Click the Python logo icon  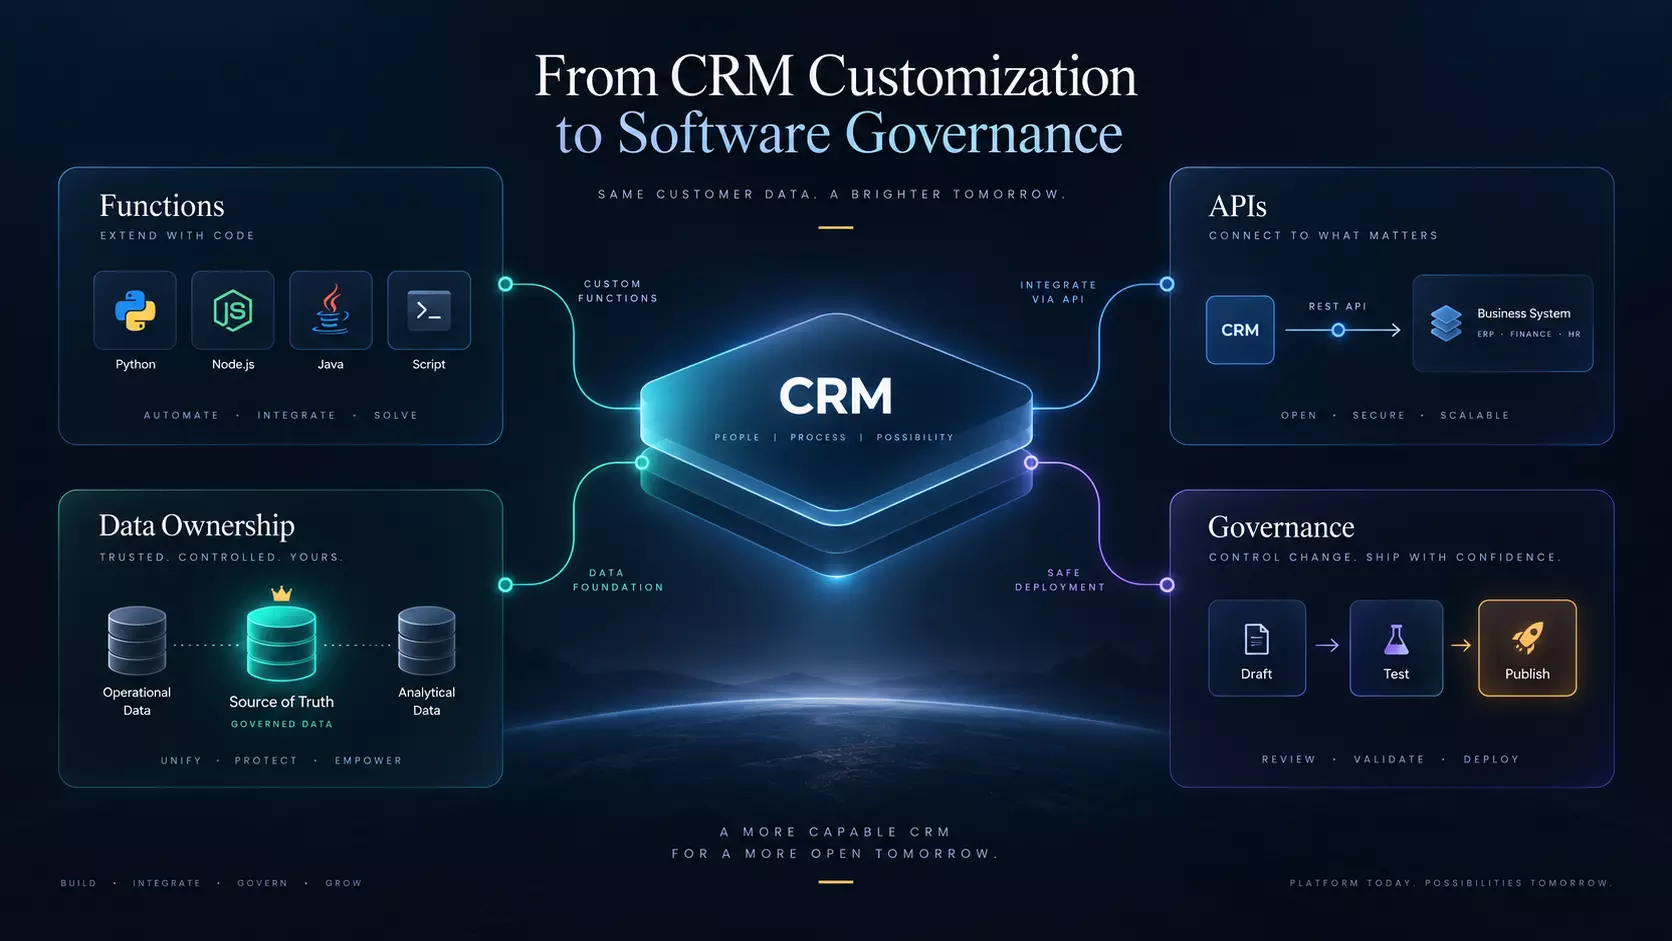click(135, 310)
